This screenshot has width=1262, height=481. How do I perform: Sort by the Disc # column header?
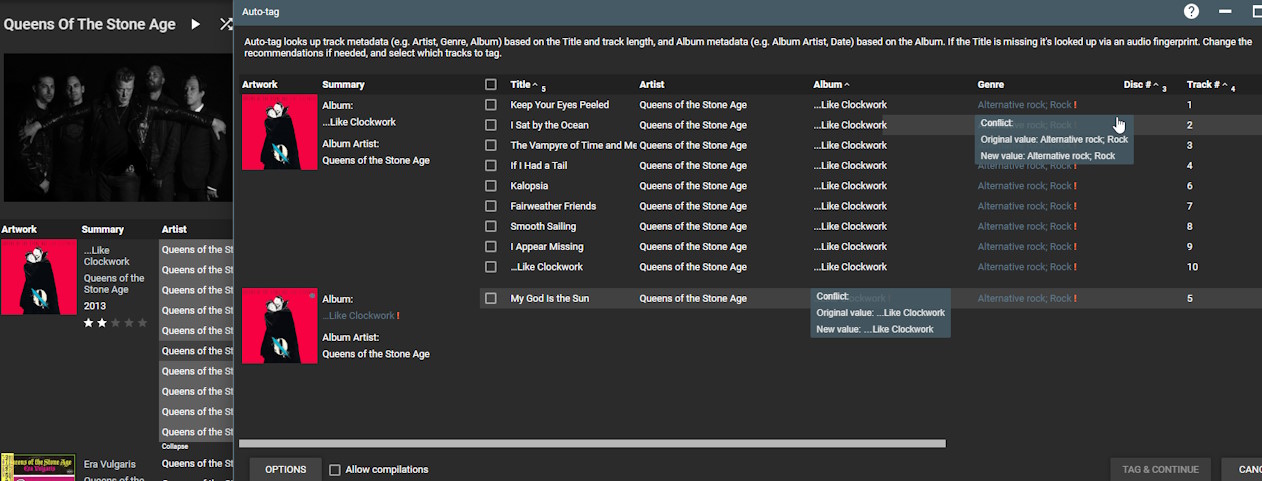[1137, 85]
